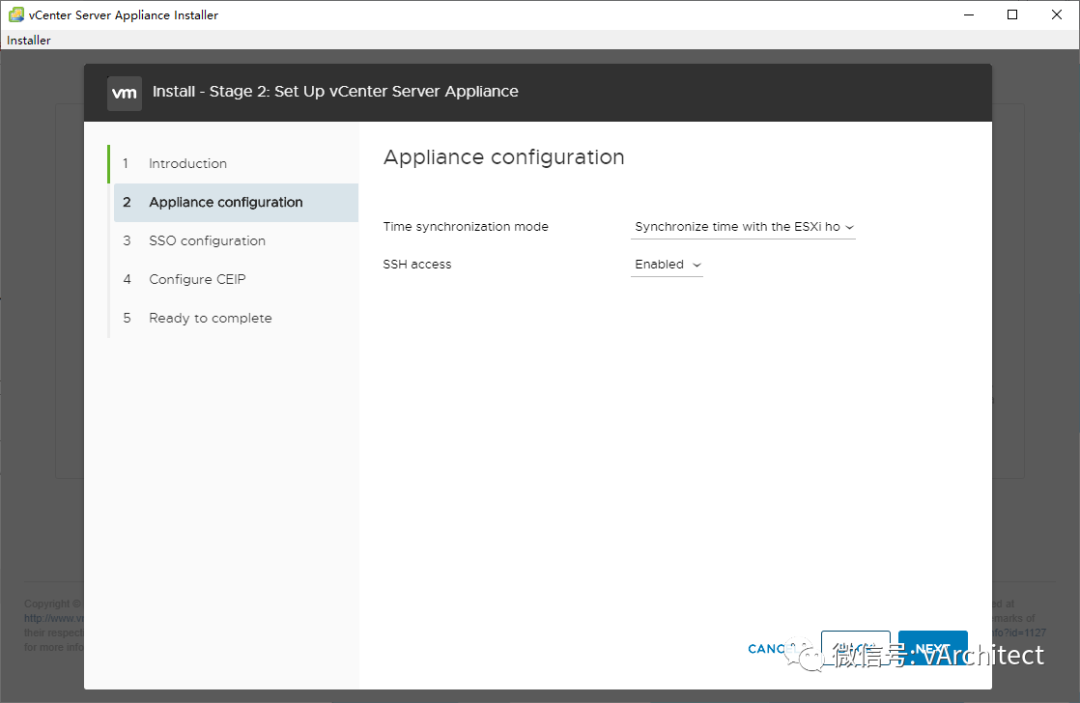1080x703 pixels.
Task: Go to the Introduction step
Action: (187, 163)
